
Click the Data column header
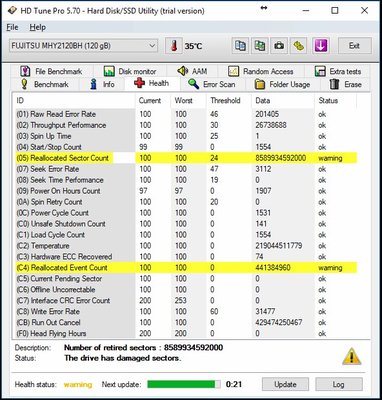coord(283,101)
